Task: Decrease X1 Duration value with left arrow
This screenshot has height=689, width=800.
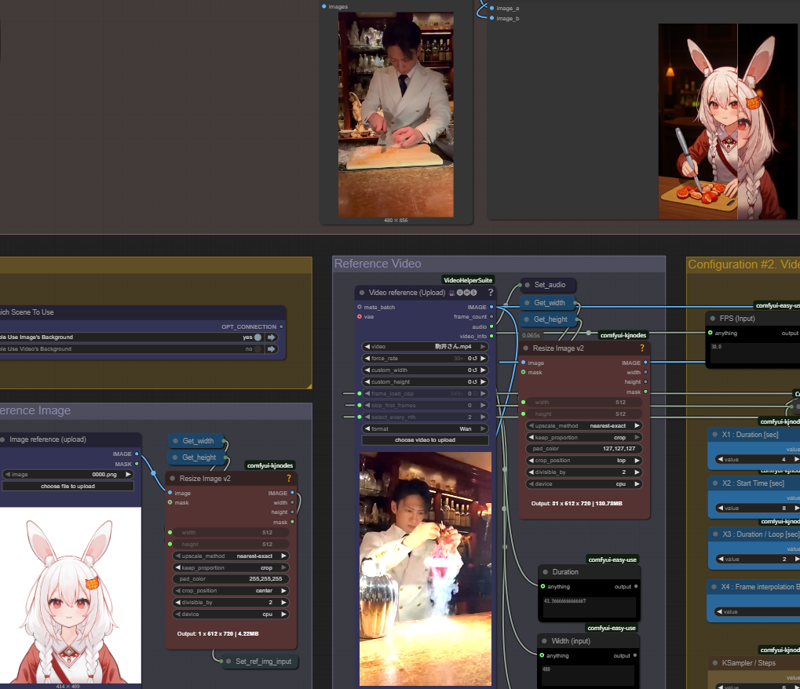Action: click(x=720, y=459)
